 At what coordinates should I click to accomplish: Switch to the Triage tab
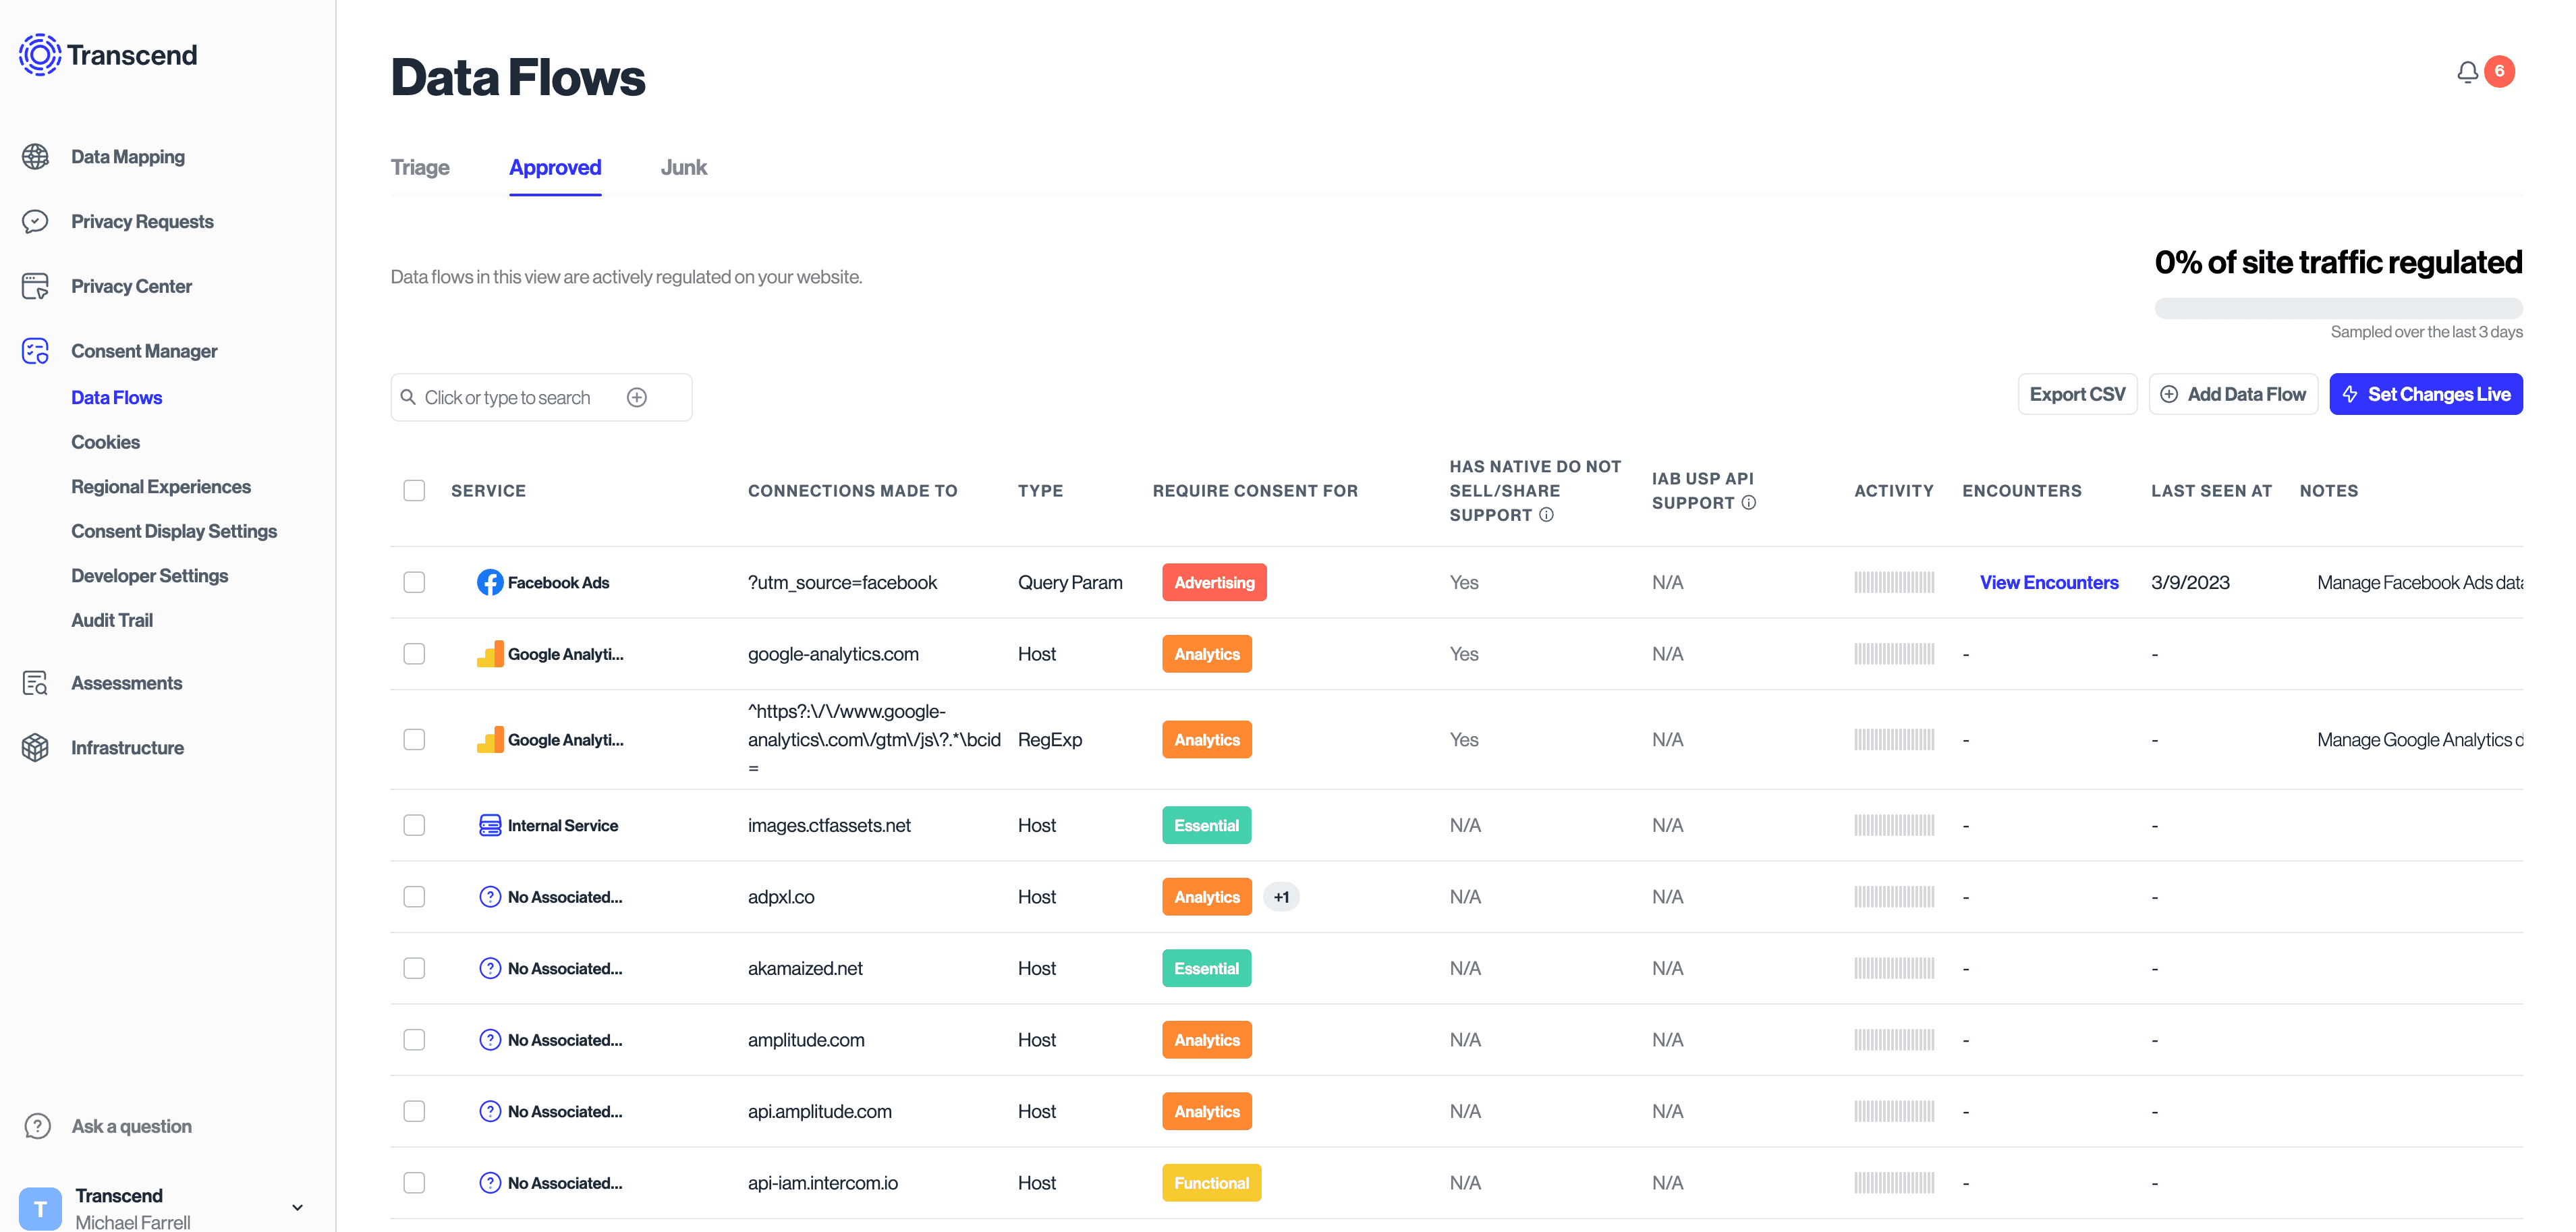tap(420, 167)
